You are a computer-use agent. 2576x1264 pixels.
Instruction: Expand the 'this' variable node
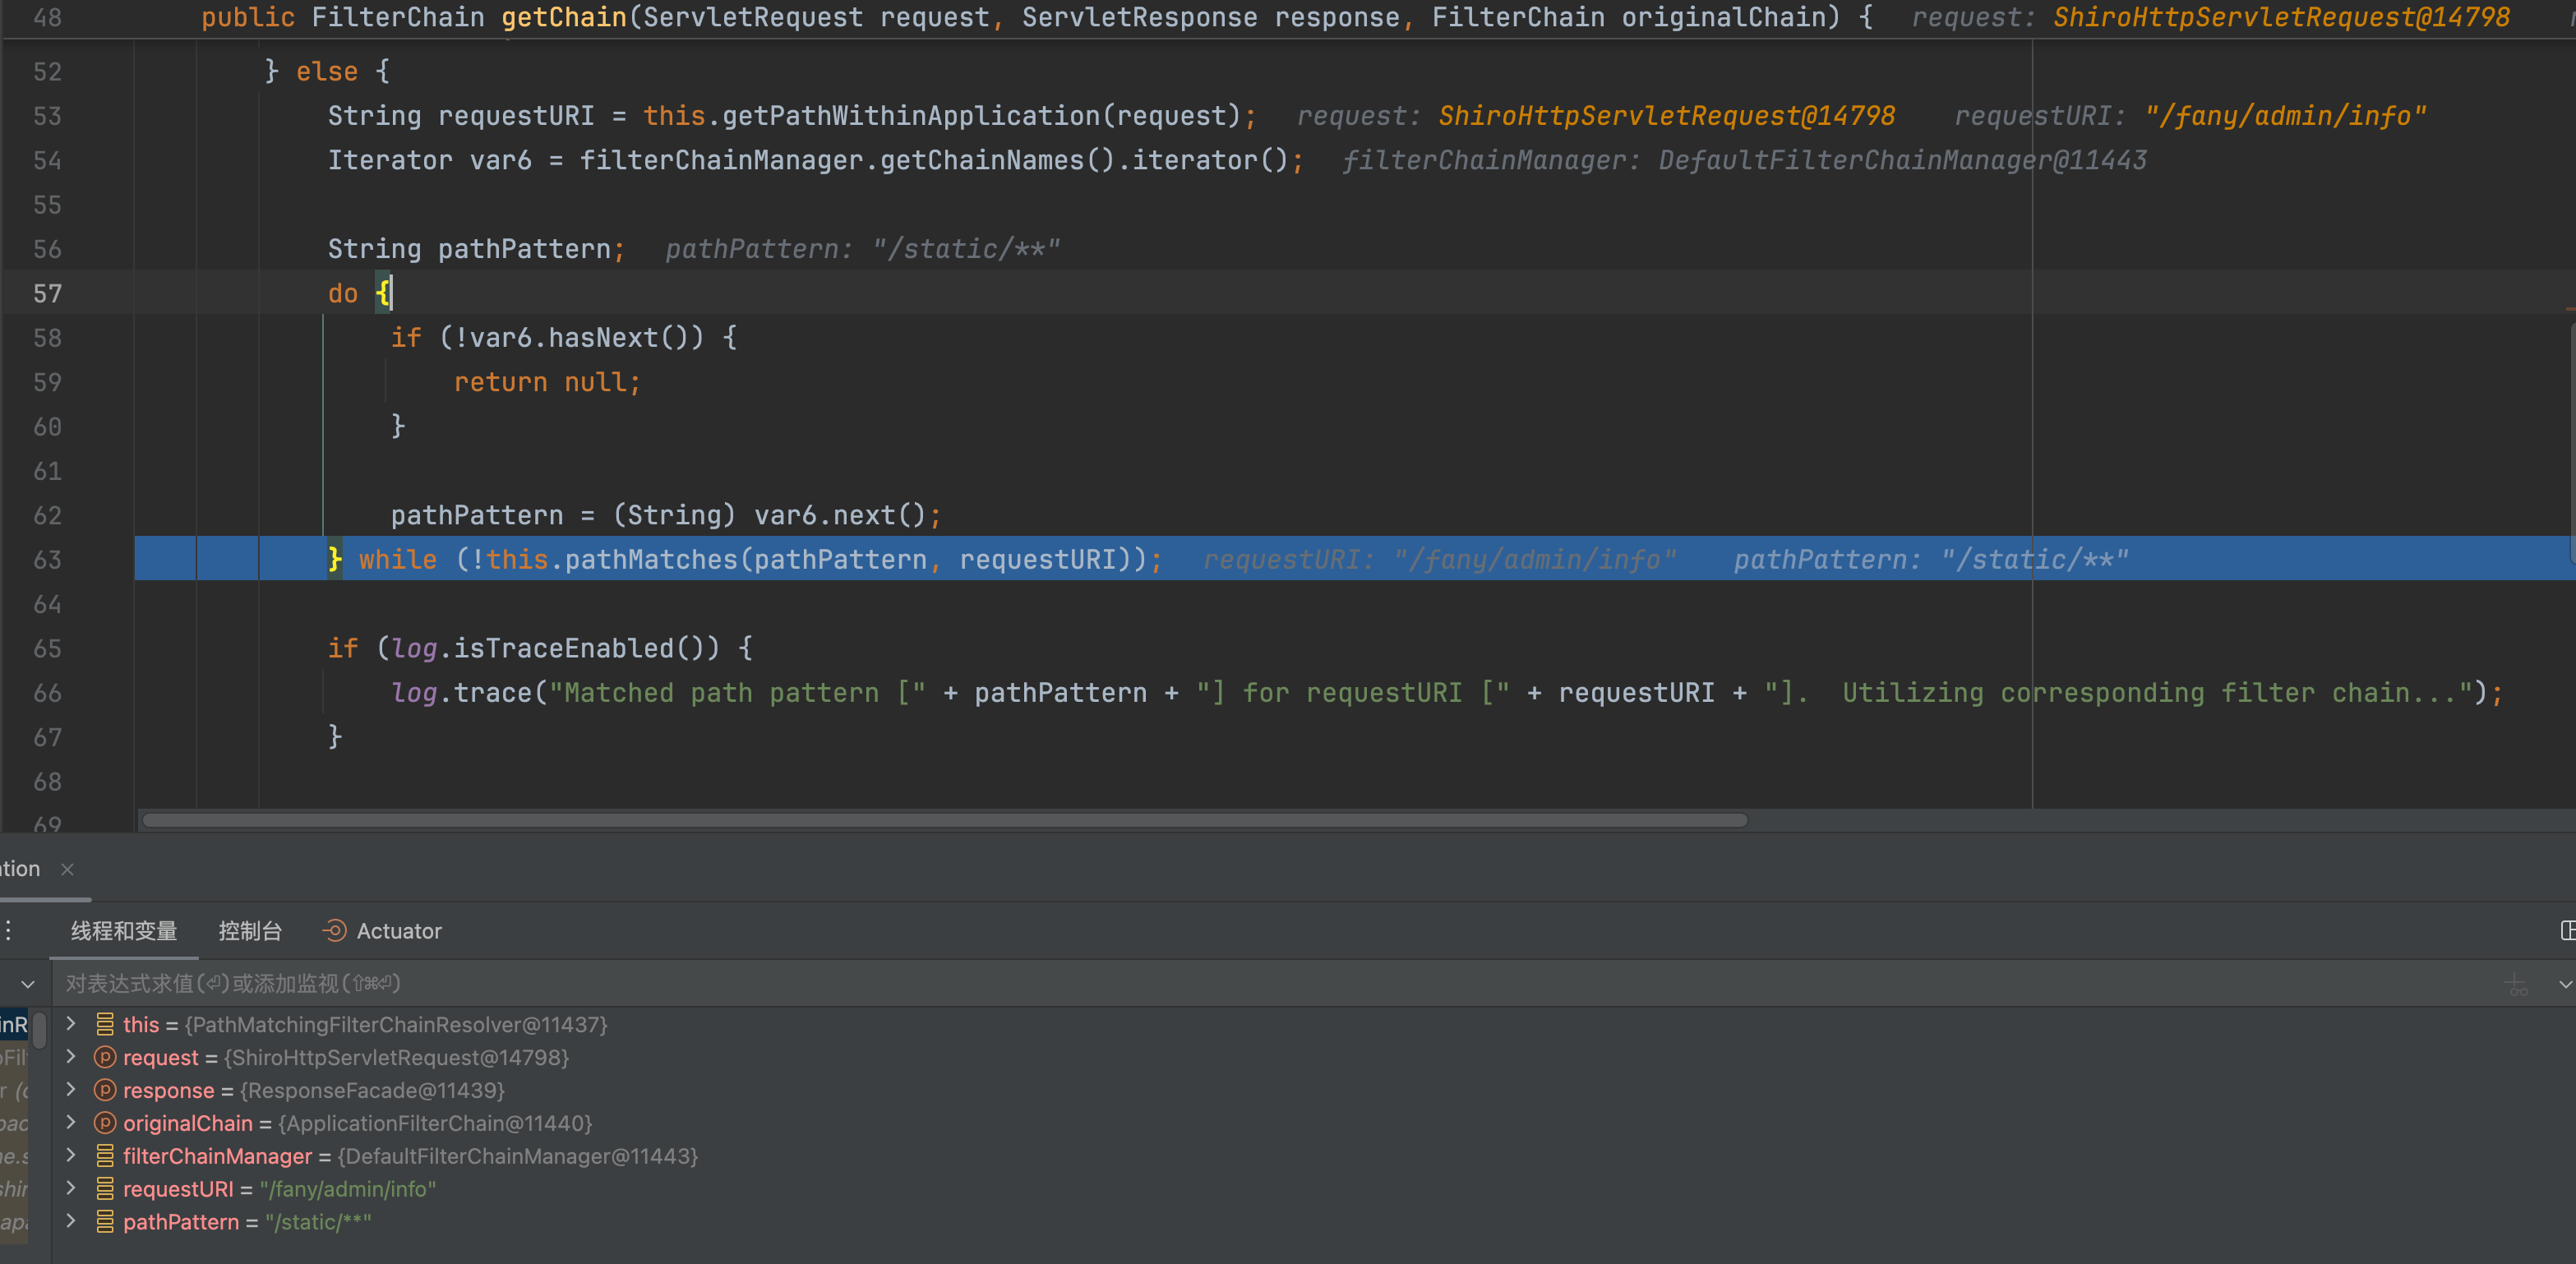[x=71, y=1024]
